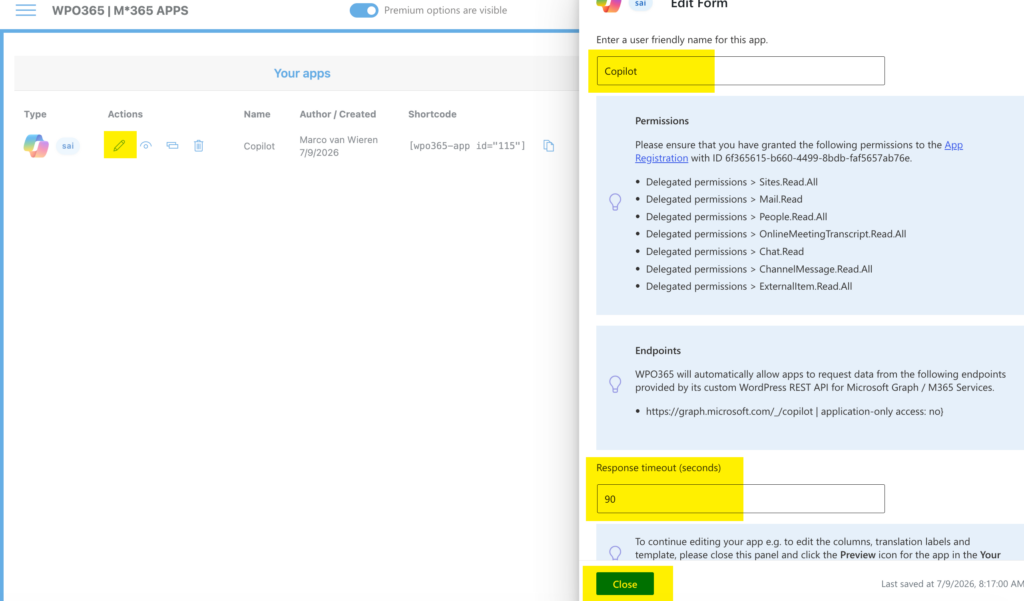The image size is (1024, 601).
Task: Click the sai badge in apps row
Action: [68, 146]
